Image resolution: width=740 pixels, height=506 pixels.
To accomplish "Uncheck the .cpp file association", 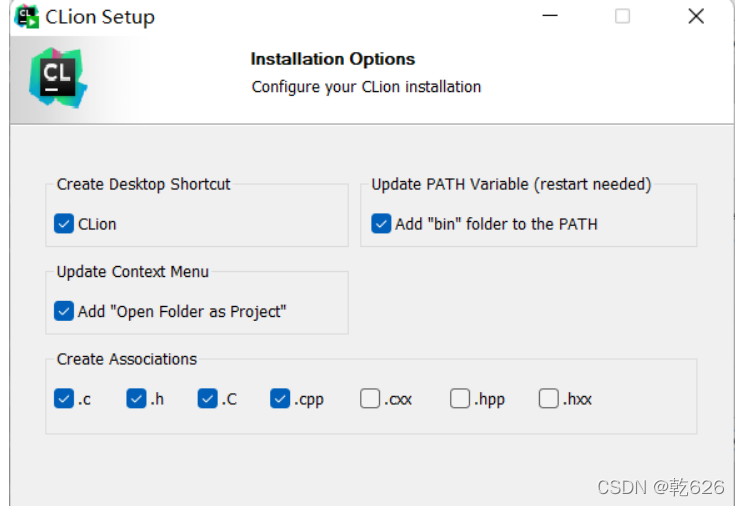I will pyautogui.click(x=280, y=399).
